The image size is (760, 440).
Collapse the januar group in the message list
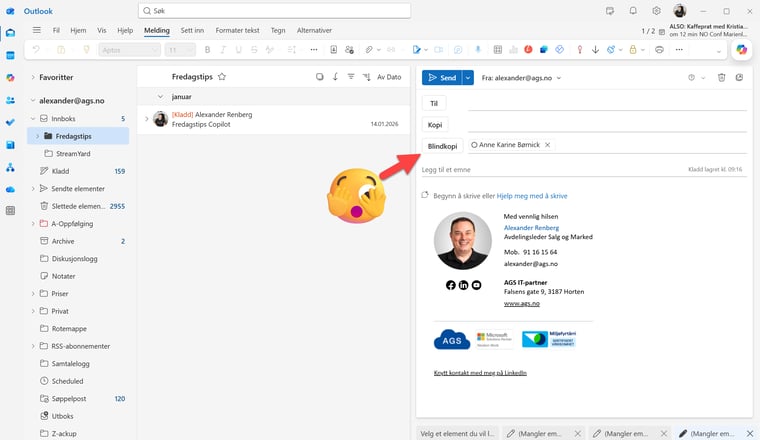[x=160, y=97]
